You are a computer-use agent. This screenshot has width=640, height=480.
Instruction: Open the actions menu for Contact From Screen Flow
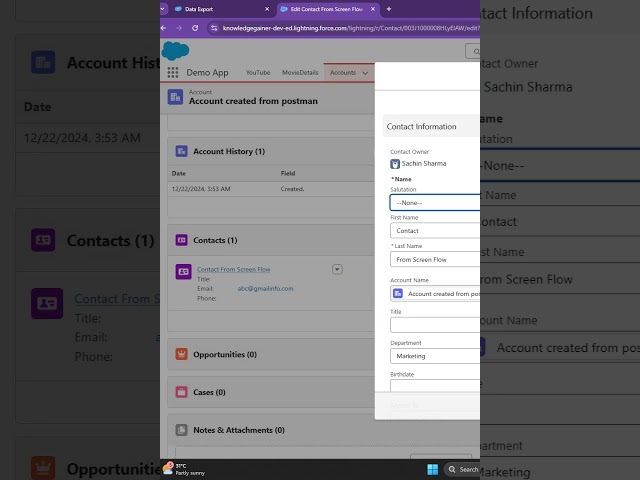pos(337,269)
